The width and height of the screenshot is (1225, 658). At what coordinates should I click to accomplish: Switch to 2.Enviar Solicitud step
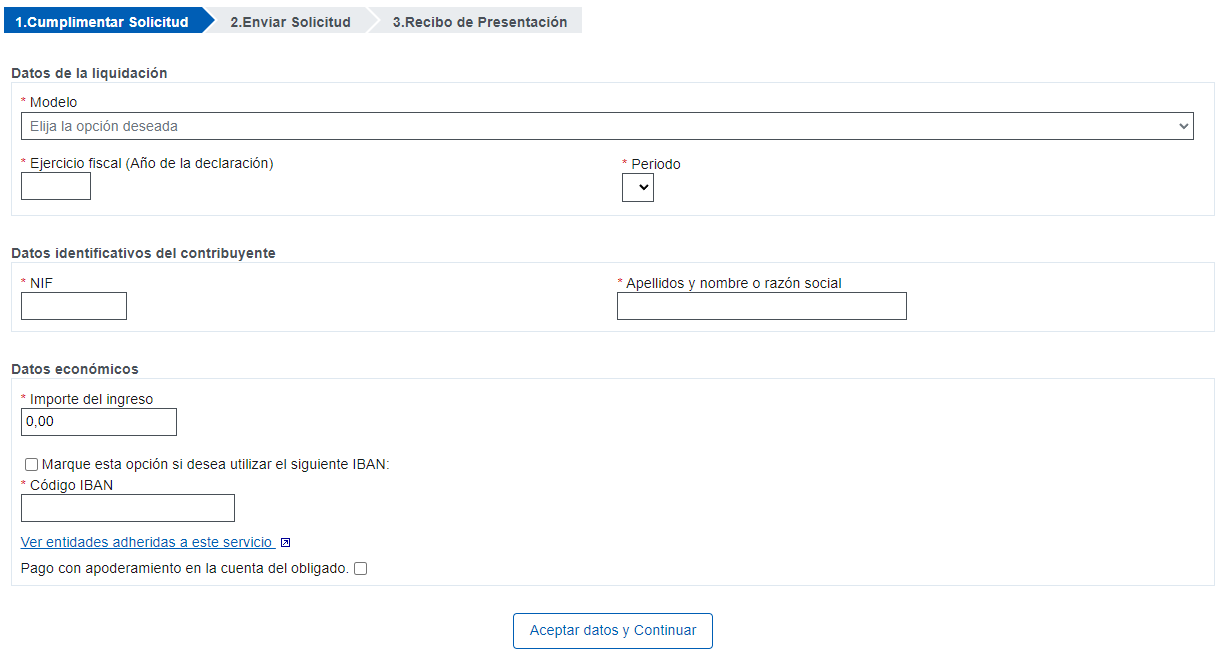290,22
